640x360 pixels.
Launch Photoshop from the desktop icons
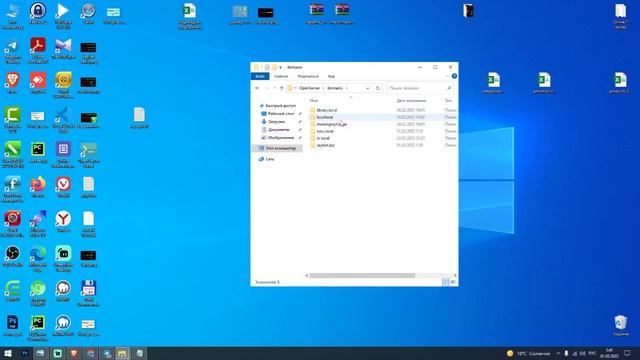click(12, 325)
